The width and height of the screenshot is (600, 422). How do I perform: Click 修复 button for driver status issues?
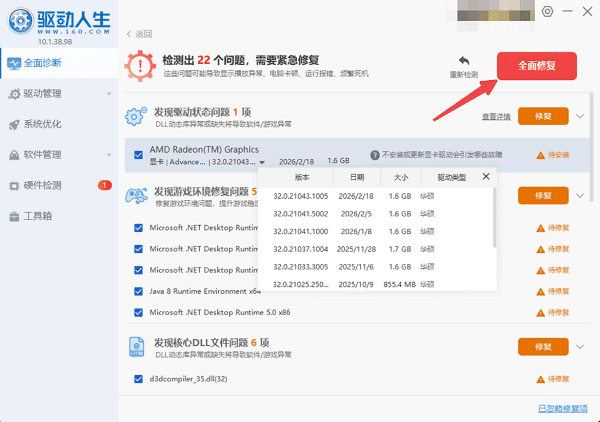(x=543, y=116)
